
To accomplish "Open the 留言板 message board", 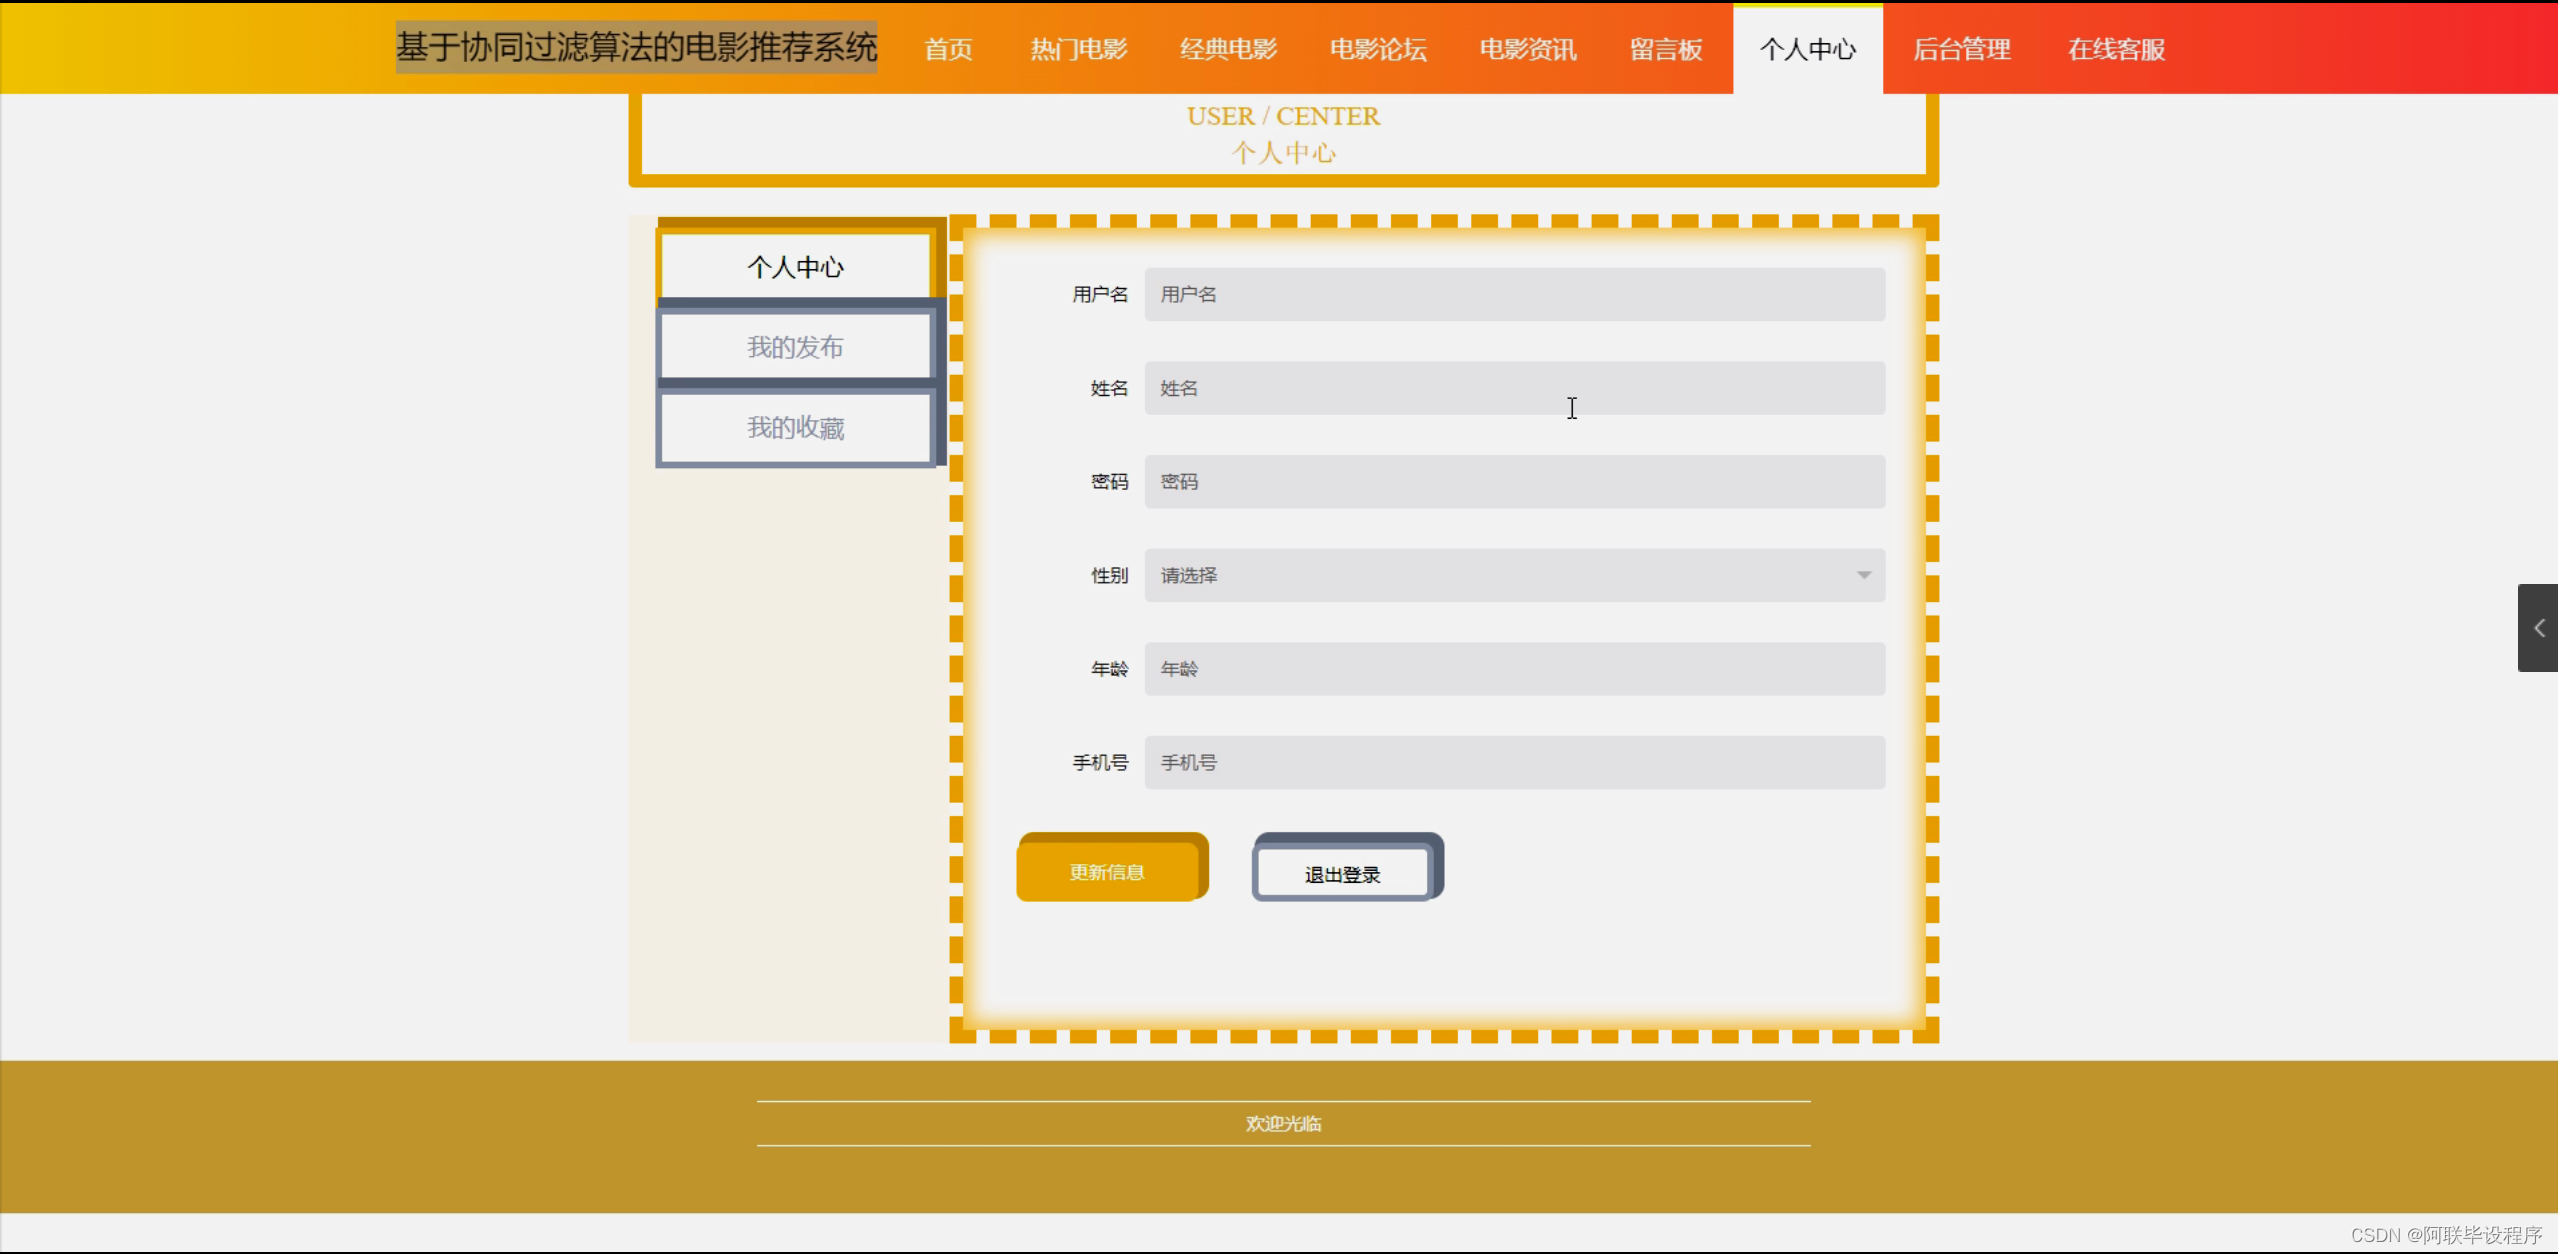I will coord(1666,49).
